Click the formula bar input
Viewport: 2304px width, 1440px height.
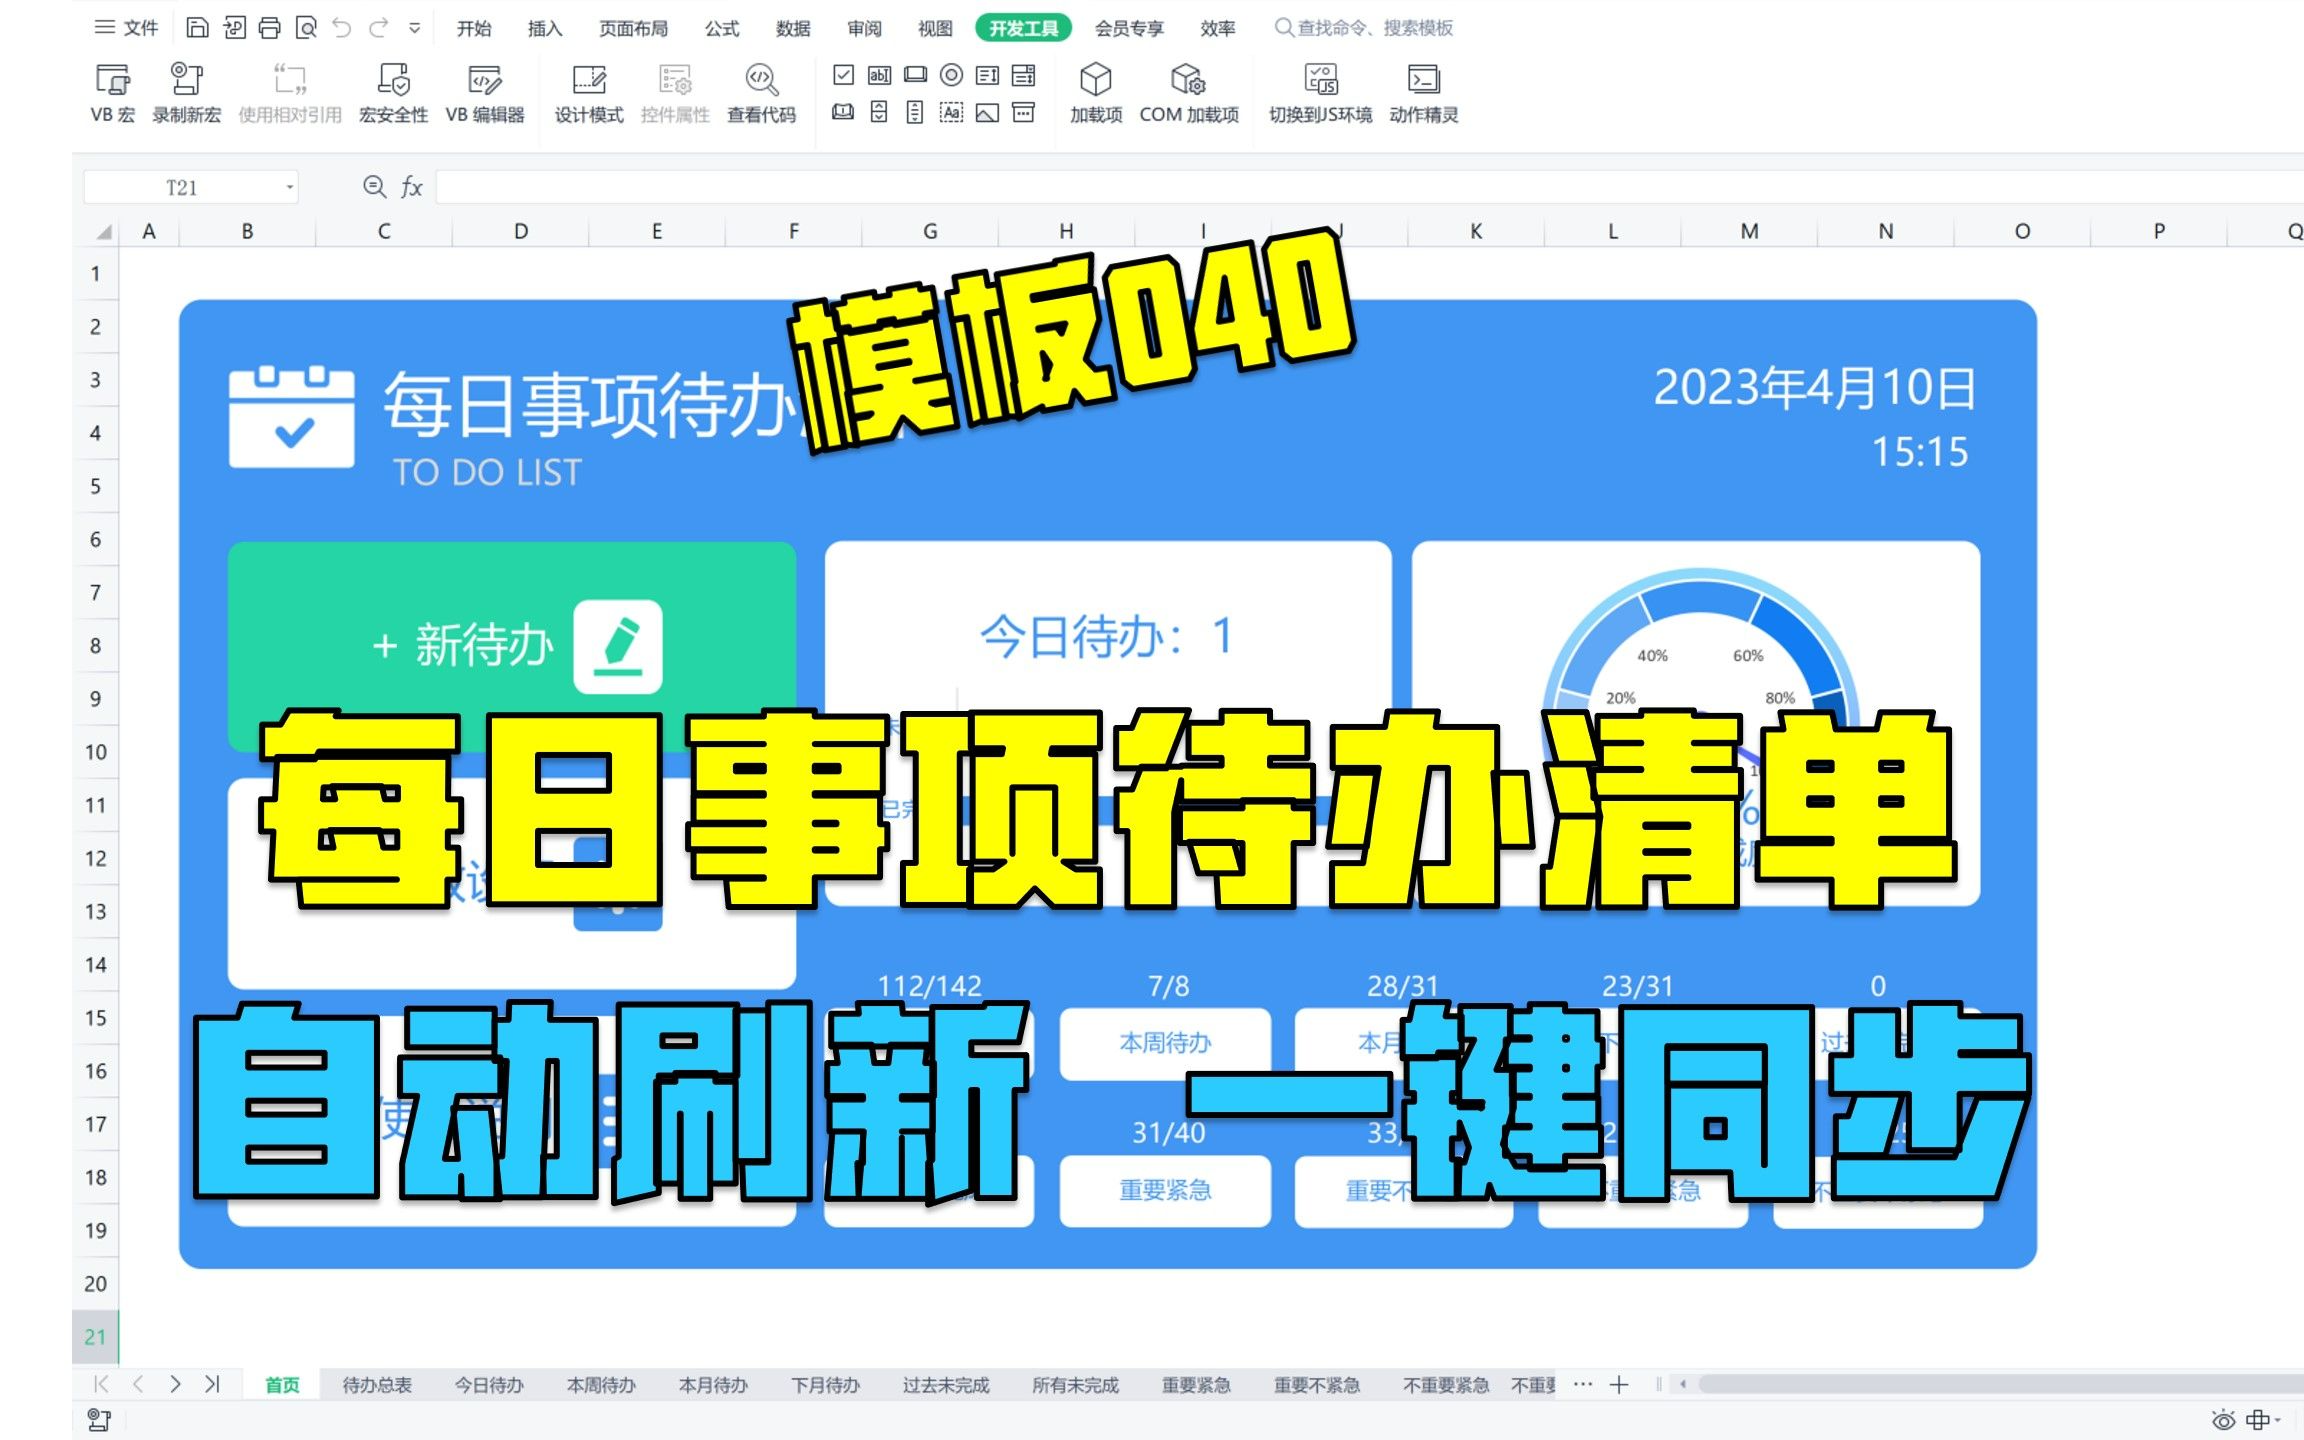click(x=1369, y=187)
